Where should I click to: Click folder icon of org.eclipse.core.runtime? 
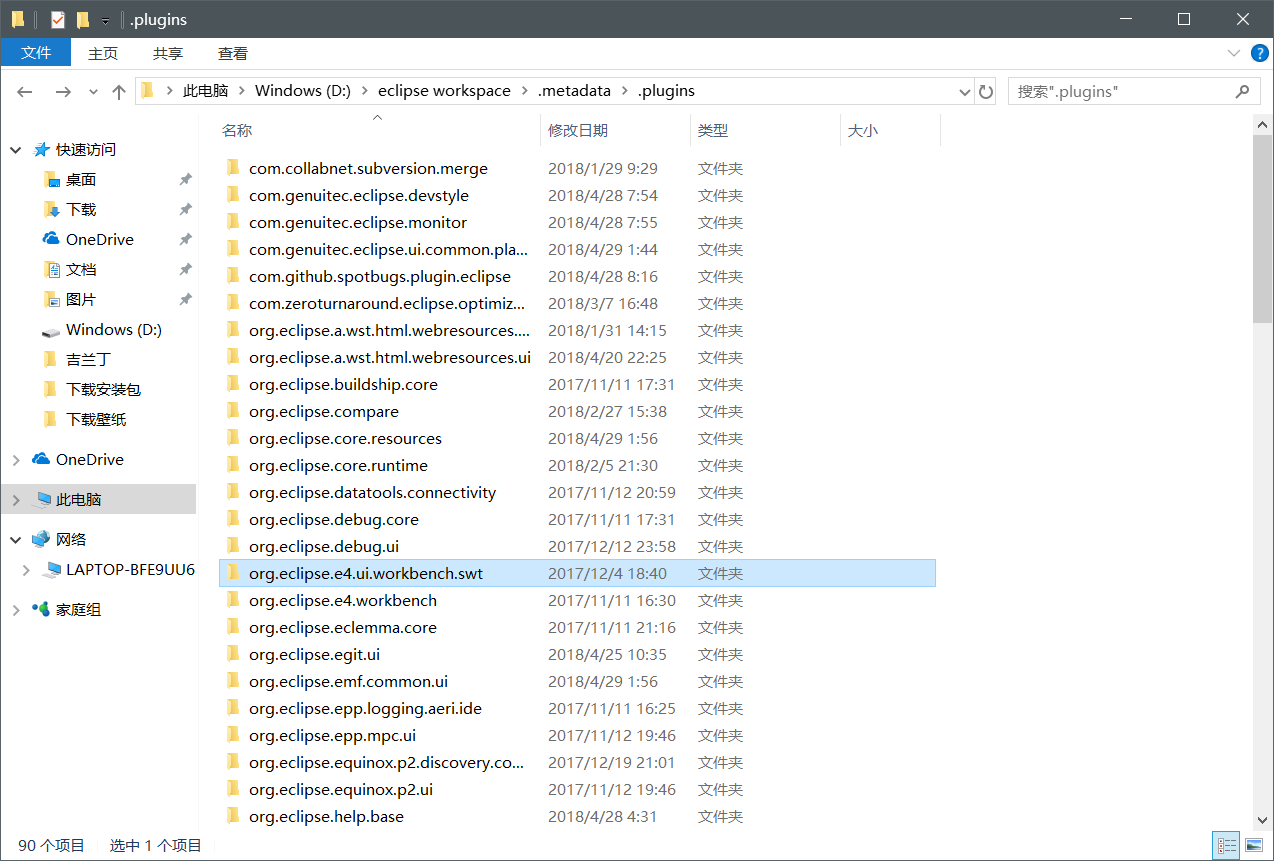pos(233,466)
